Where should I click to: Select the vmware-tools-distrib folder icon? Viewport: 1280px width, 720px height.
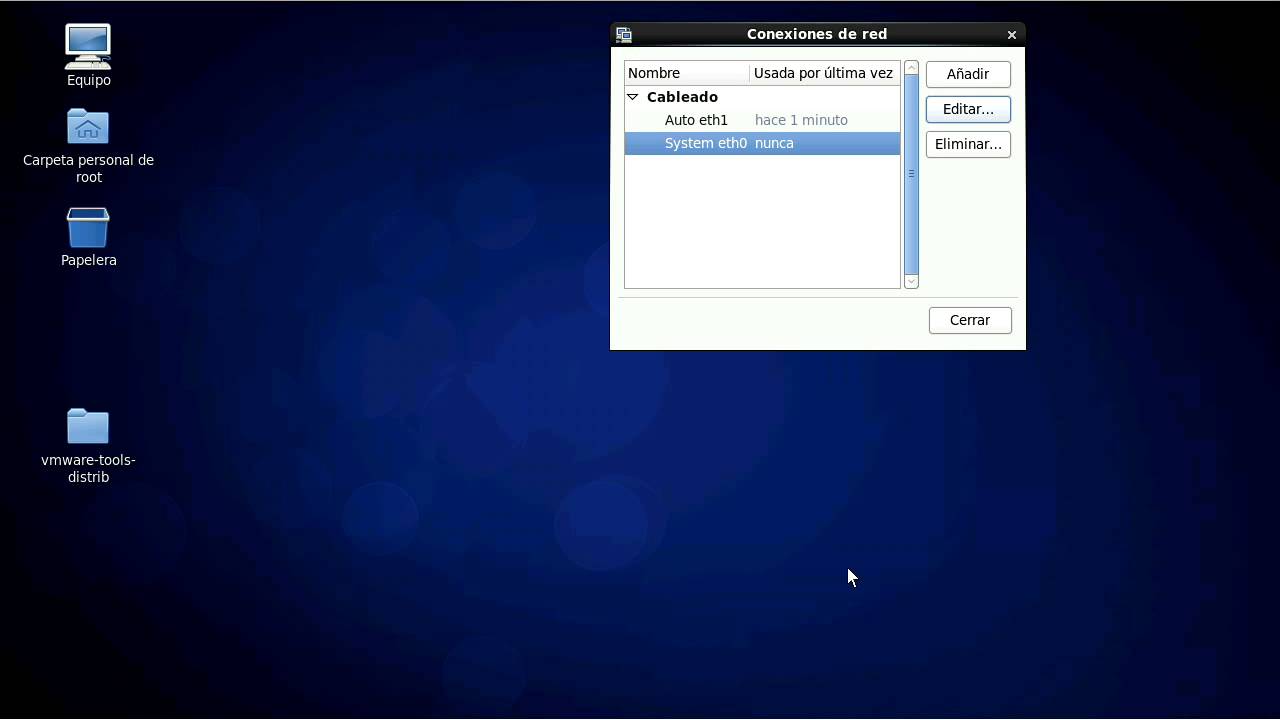pos(88,426)
